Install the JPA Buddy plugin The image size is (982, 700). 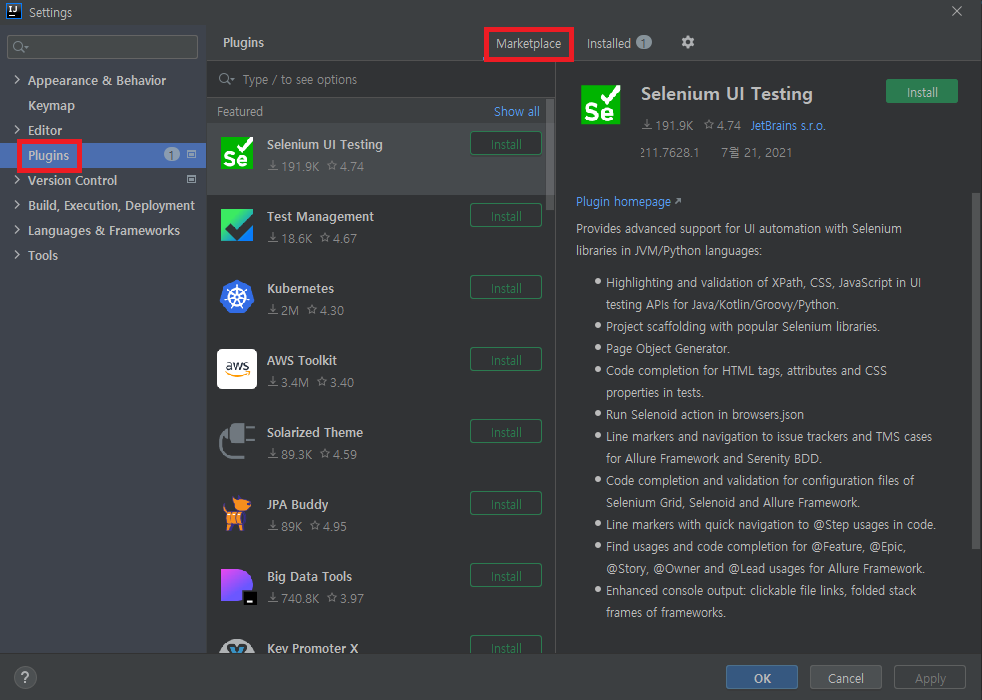point(506,504)
